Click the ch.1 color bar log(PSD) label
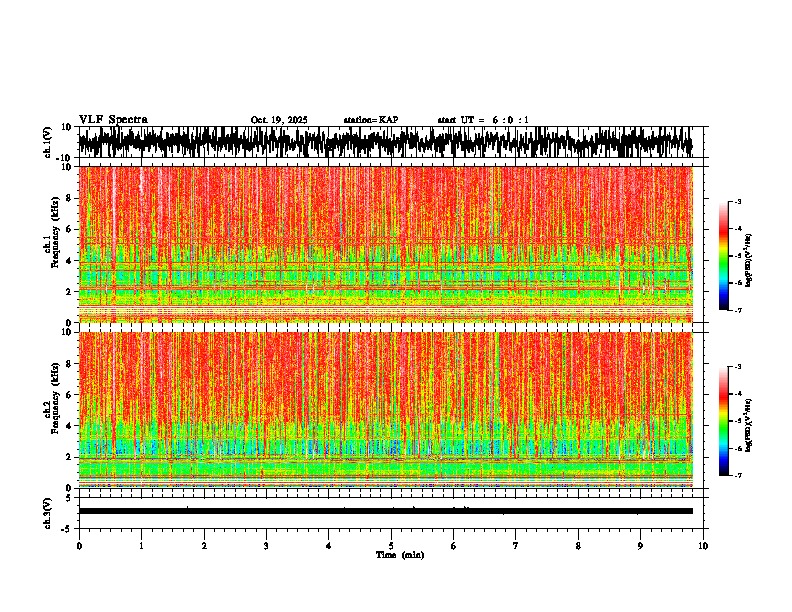This screenshot has width=792, height=612. click(x=749, y=261)
